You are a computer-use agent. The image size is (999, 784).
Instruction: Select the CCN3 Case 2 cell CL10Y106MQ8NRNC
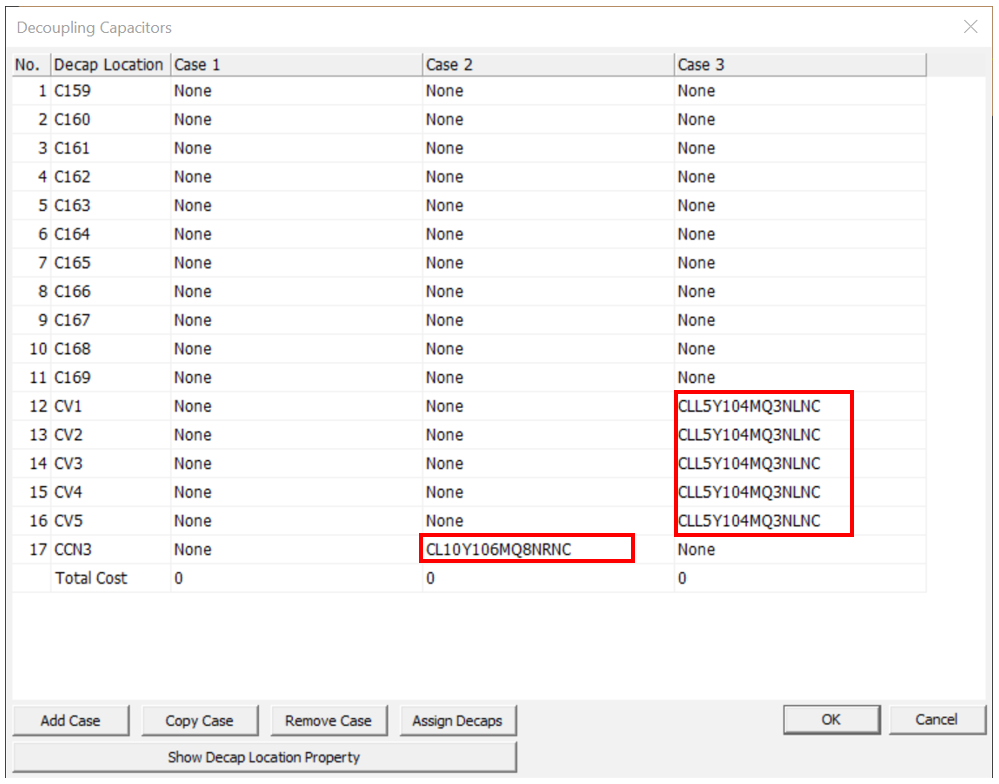[x=527, y=549]
